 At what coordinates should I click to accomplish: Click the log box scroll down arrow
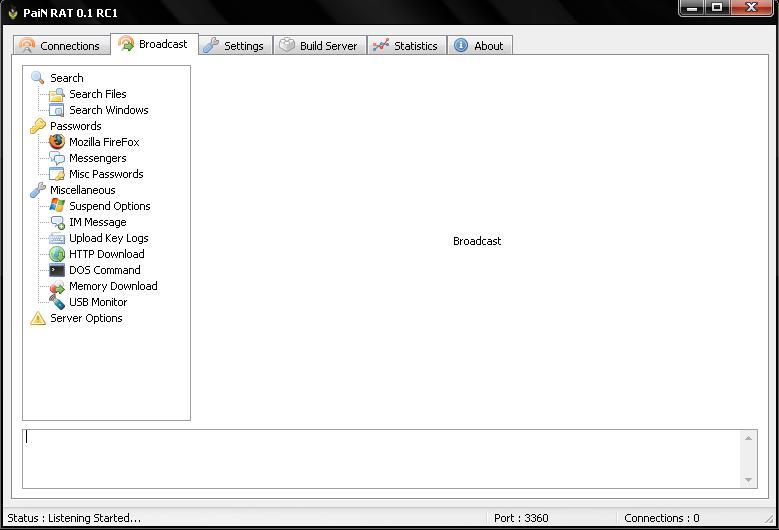click(748, 480)
